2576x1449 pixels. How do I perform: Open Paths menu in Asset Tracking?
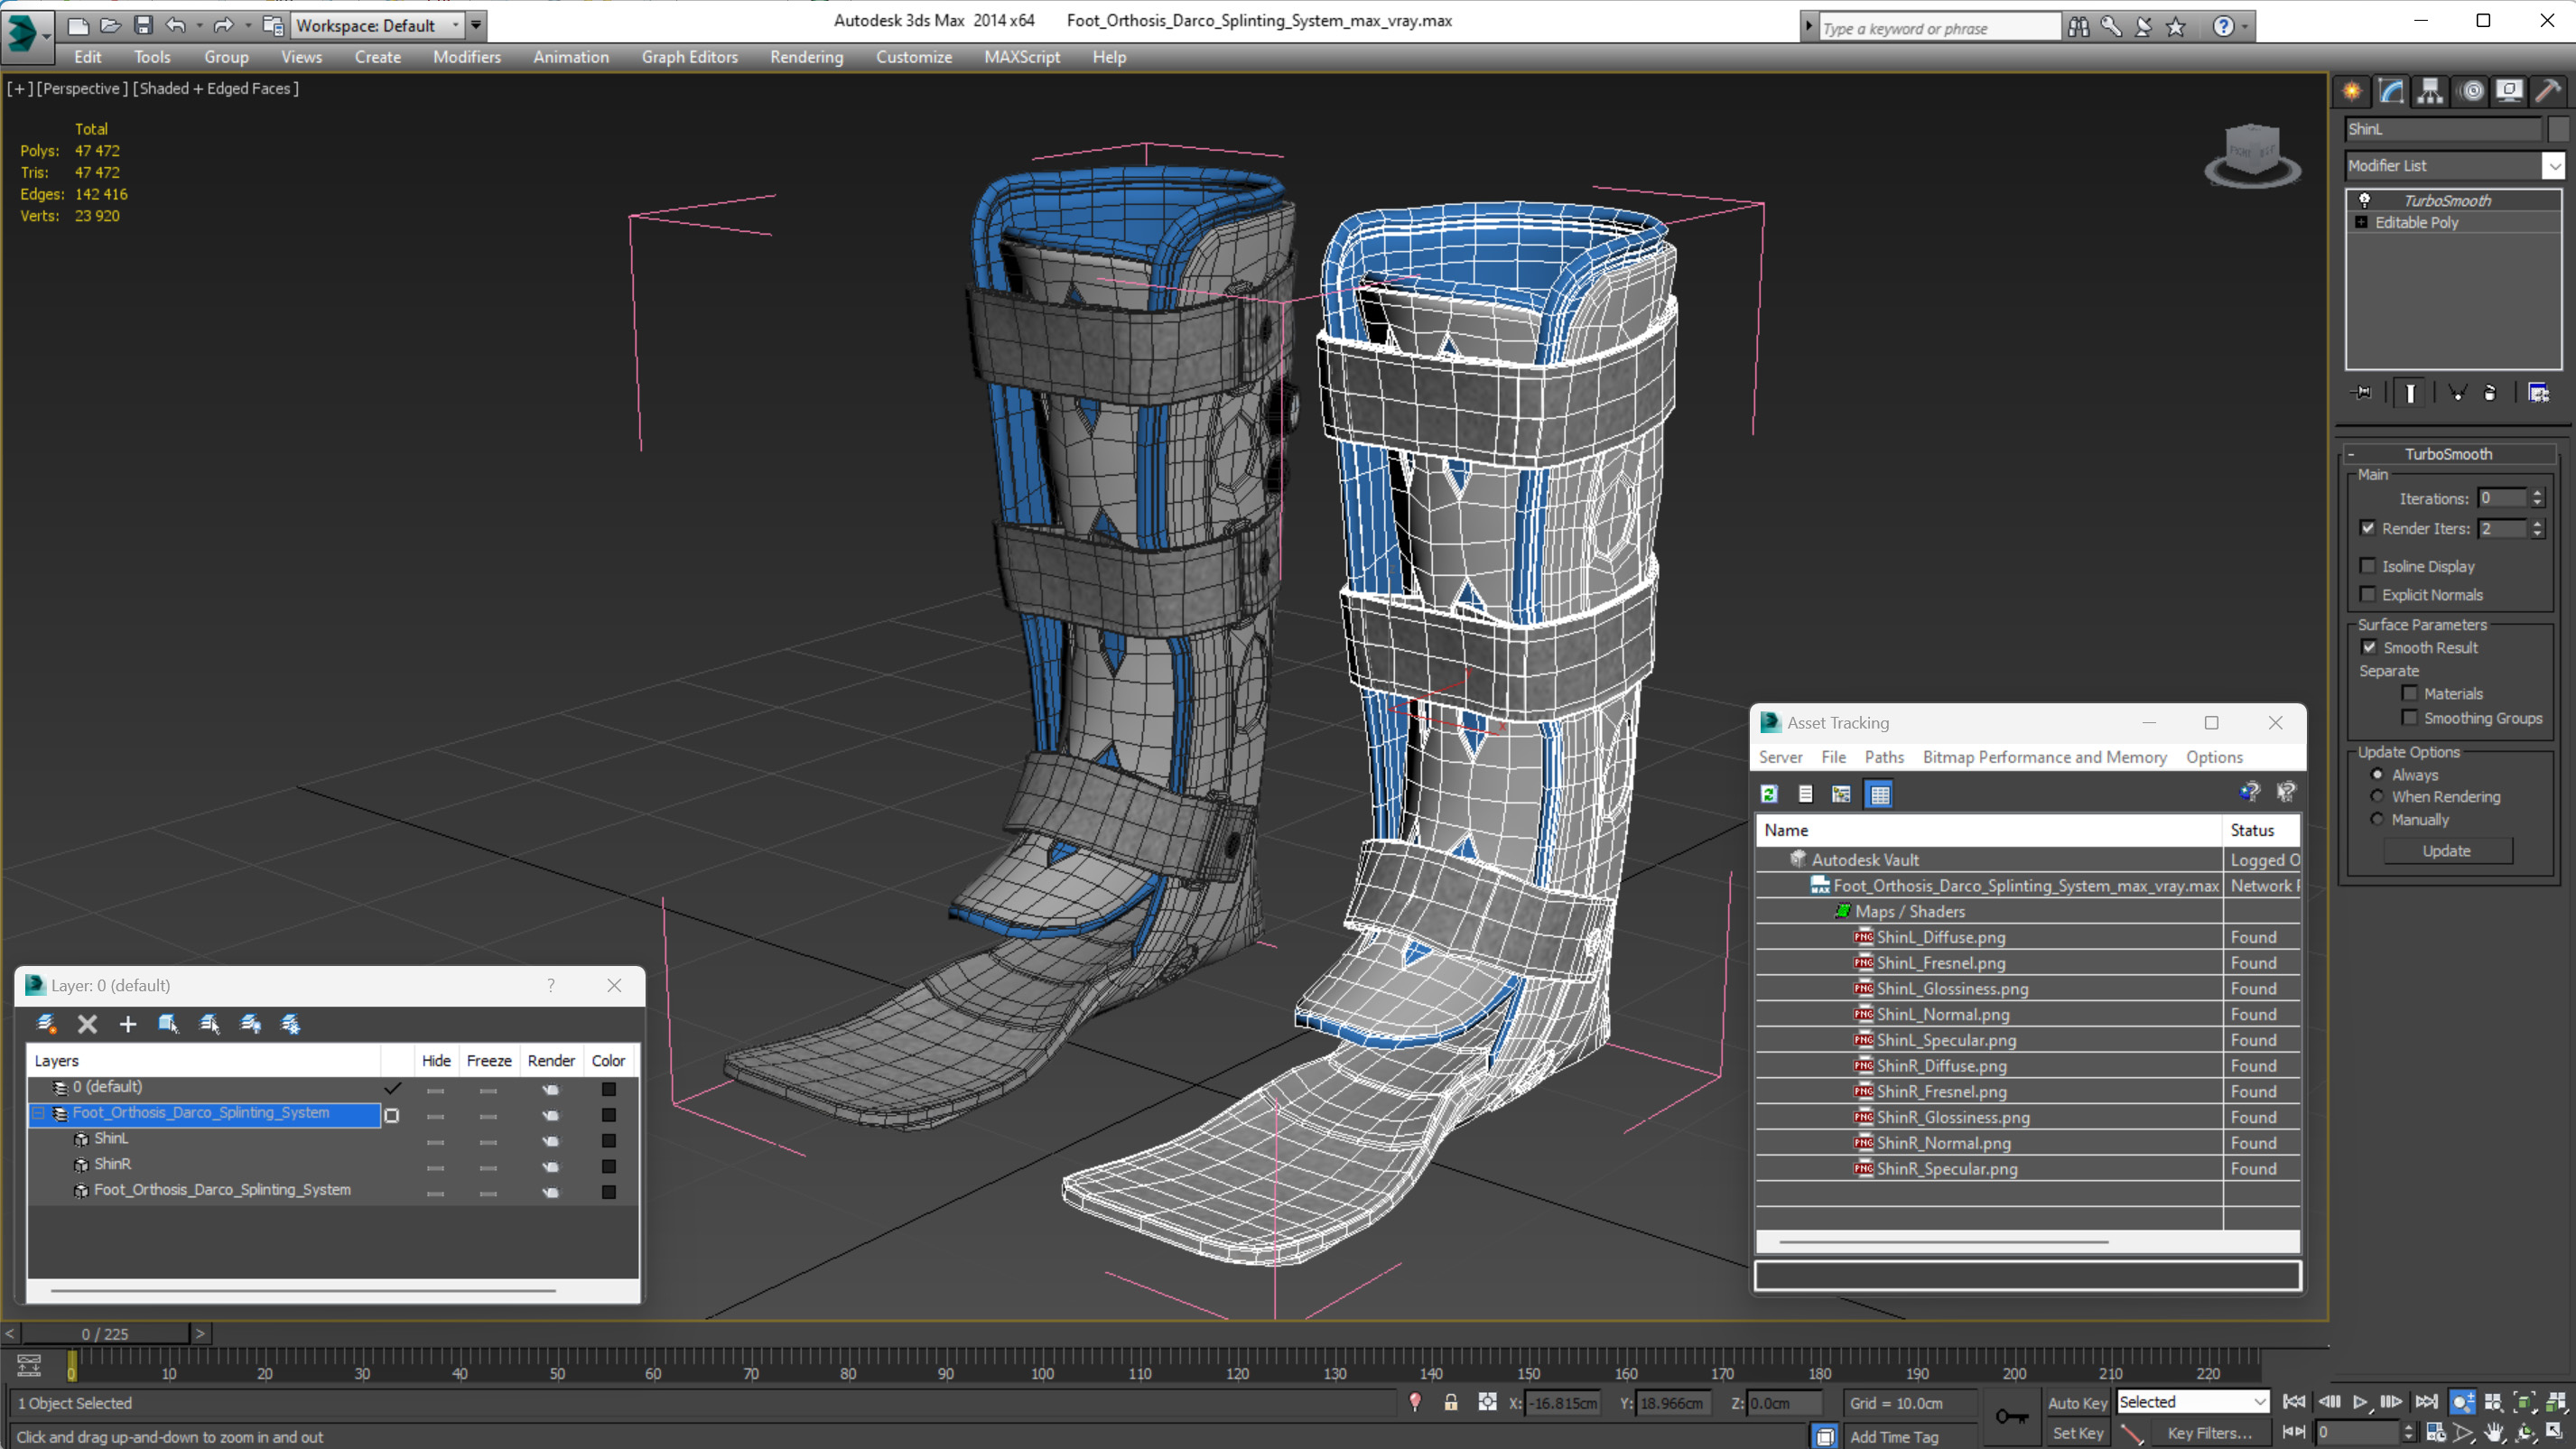(x=1884, y=757)
